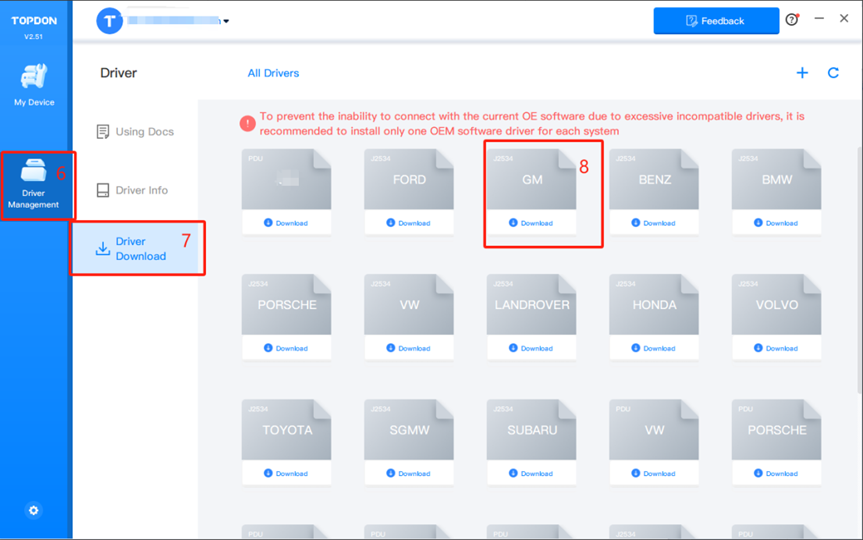Screen dimensions: 863x540
Task: Download the VOLVO J2534 driver
Action: [776, 348]
